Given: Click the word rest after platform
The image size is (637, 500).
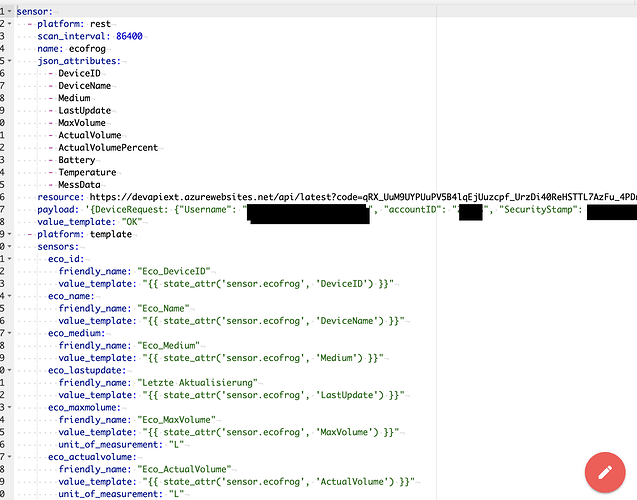Looking at the screenshot, I should click(x=100, y=24).
